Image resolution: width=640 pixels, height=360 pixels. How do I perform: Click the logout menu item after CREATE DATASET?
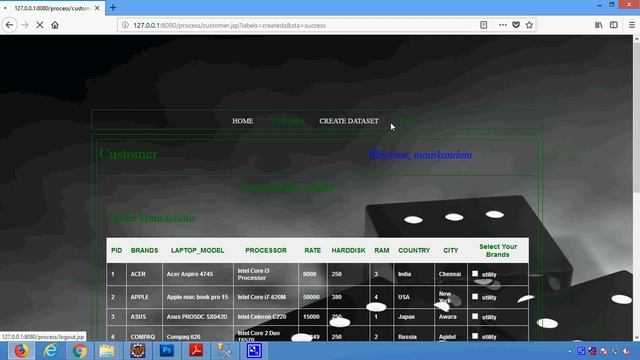406,121
